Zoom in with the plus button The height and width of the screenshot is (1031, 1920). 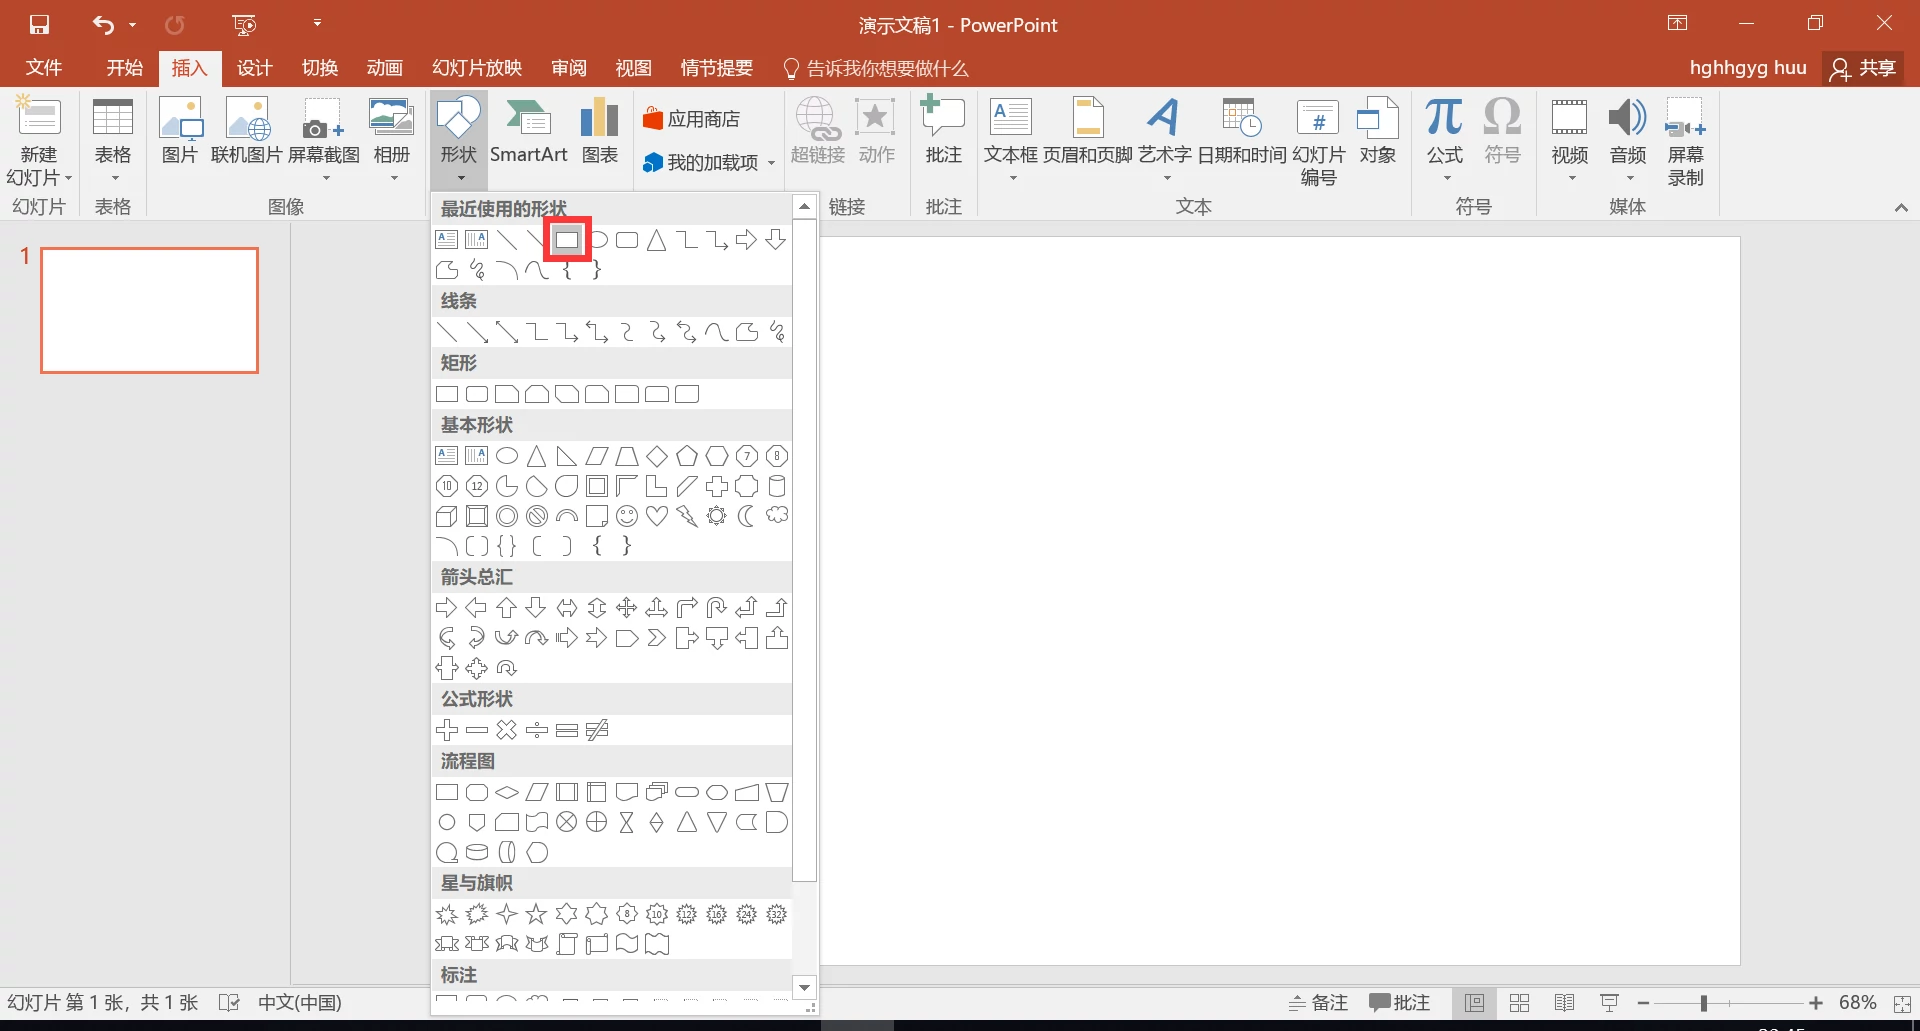click(1816, 1003)
